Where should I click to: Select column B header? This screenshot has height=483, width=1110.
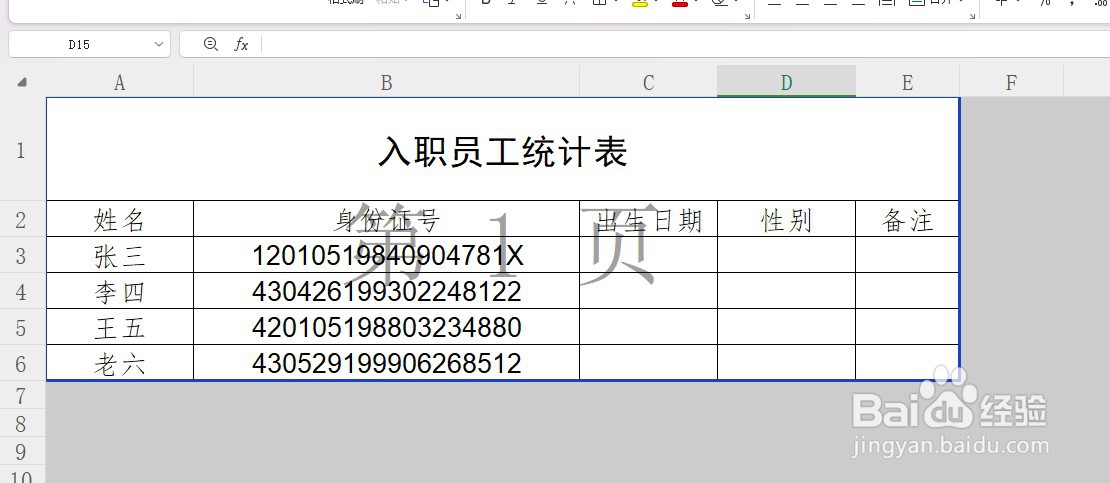[387, 83]
